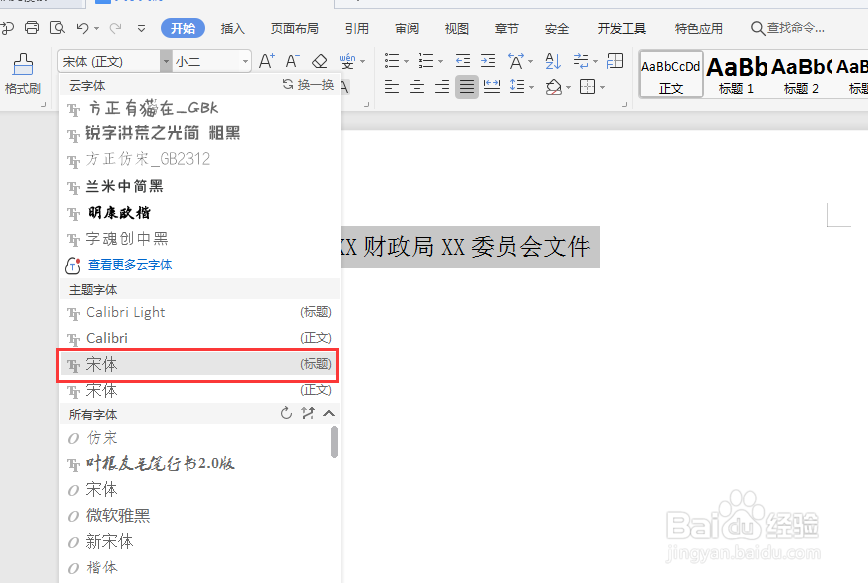Choose font 兰米中简黑
868x583 pixels.
tap(200, 187)
